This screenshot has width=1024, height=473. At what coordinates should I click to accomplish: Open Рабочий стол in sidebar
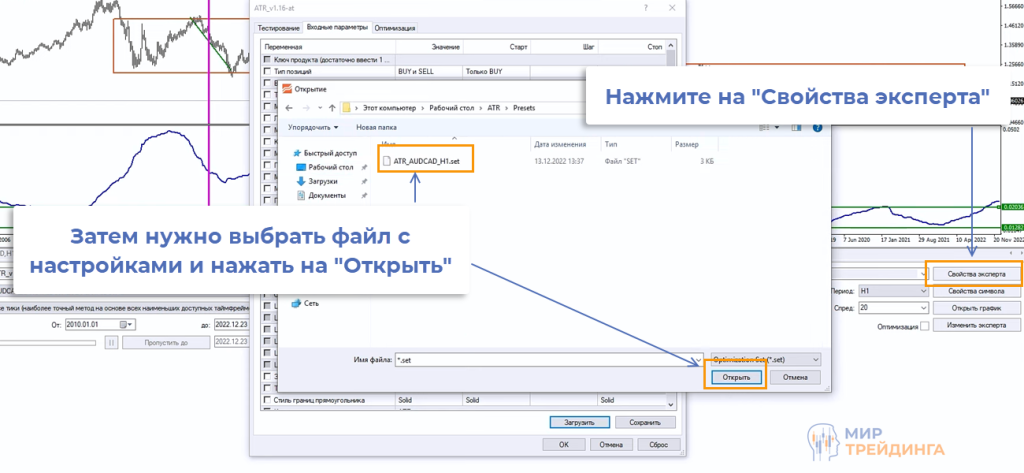[333, 167]
